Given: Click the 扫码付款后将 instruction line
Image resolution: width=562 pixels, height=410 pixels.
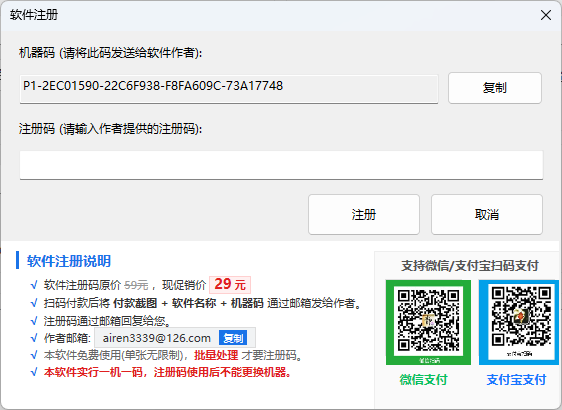Looking at the screenshot, I should pos(203,303).
